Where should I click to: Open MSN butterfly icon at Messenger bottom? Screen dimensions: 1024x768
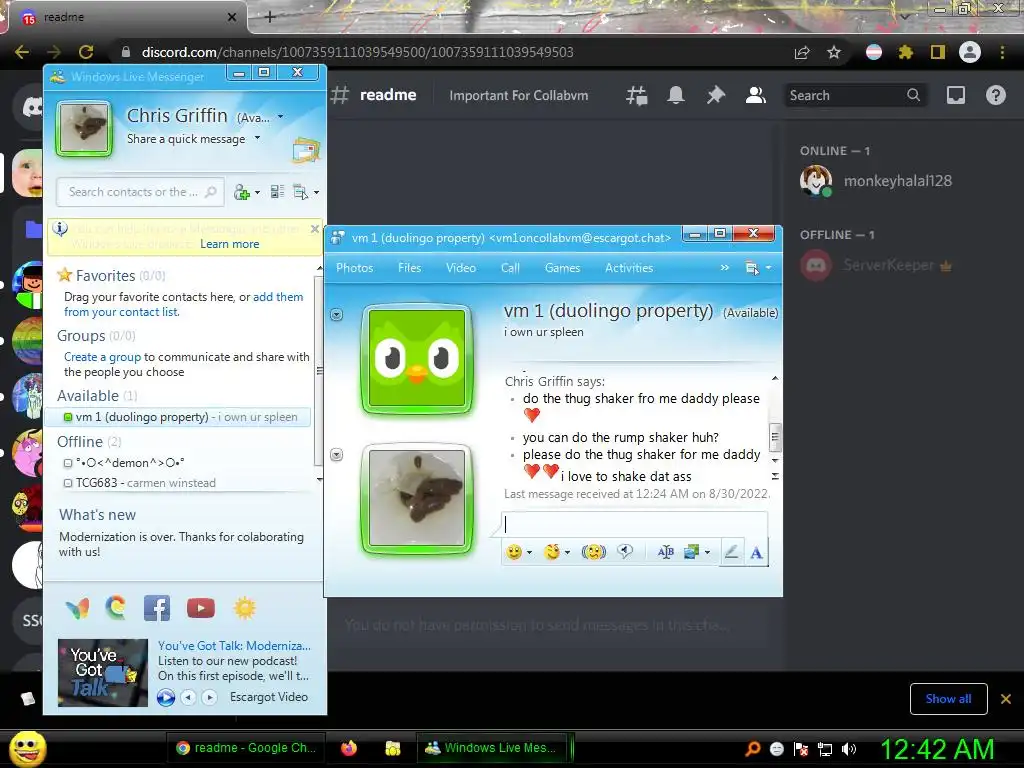click(77, 609)
